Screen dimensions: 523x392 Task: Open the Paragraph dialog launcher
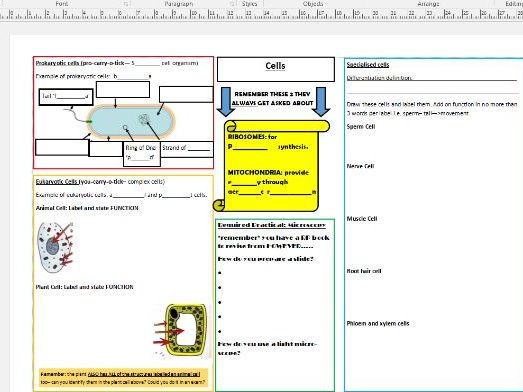pos(232,4)
